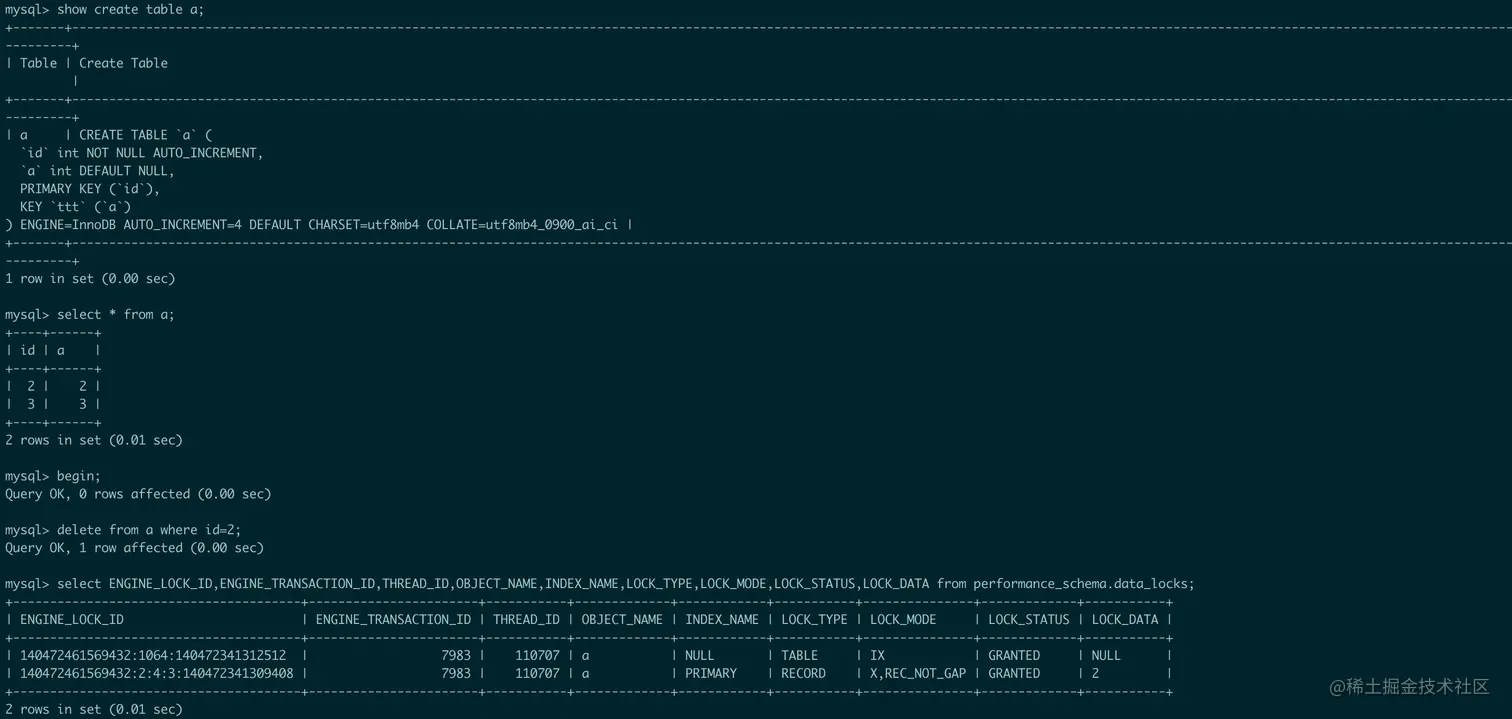The width and height of the screenshot is (1512, 719).
Task: Select the 'X,REC_NOT_GAP' lock mode cell
Action: coord(918,674)
